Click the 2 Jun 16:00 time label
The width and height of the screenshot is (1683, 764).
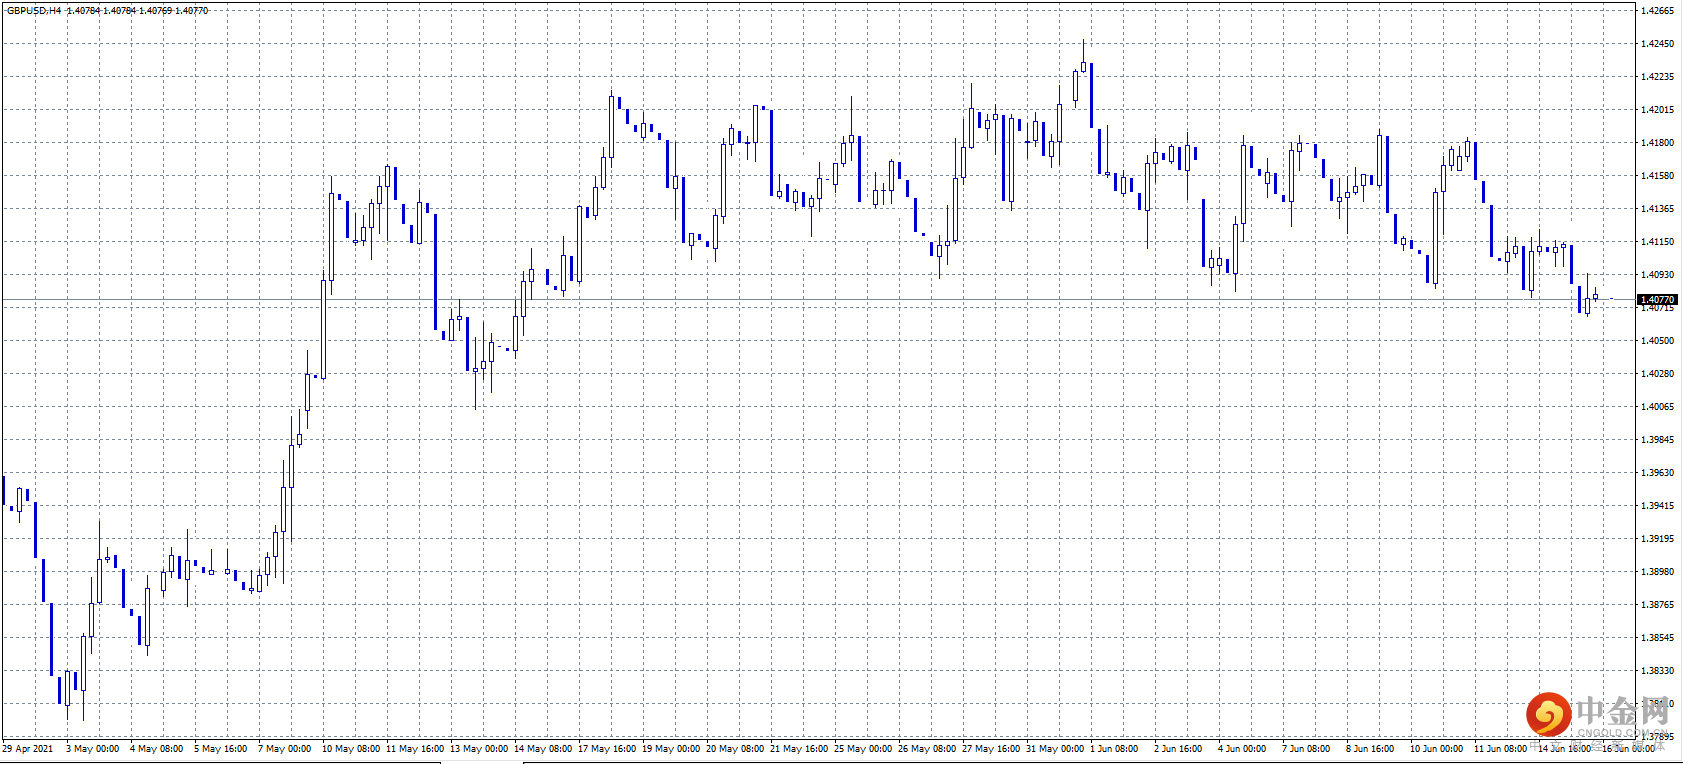pyautogui.click(x=1178, y=748)
